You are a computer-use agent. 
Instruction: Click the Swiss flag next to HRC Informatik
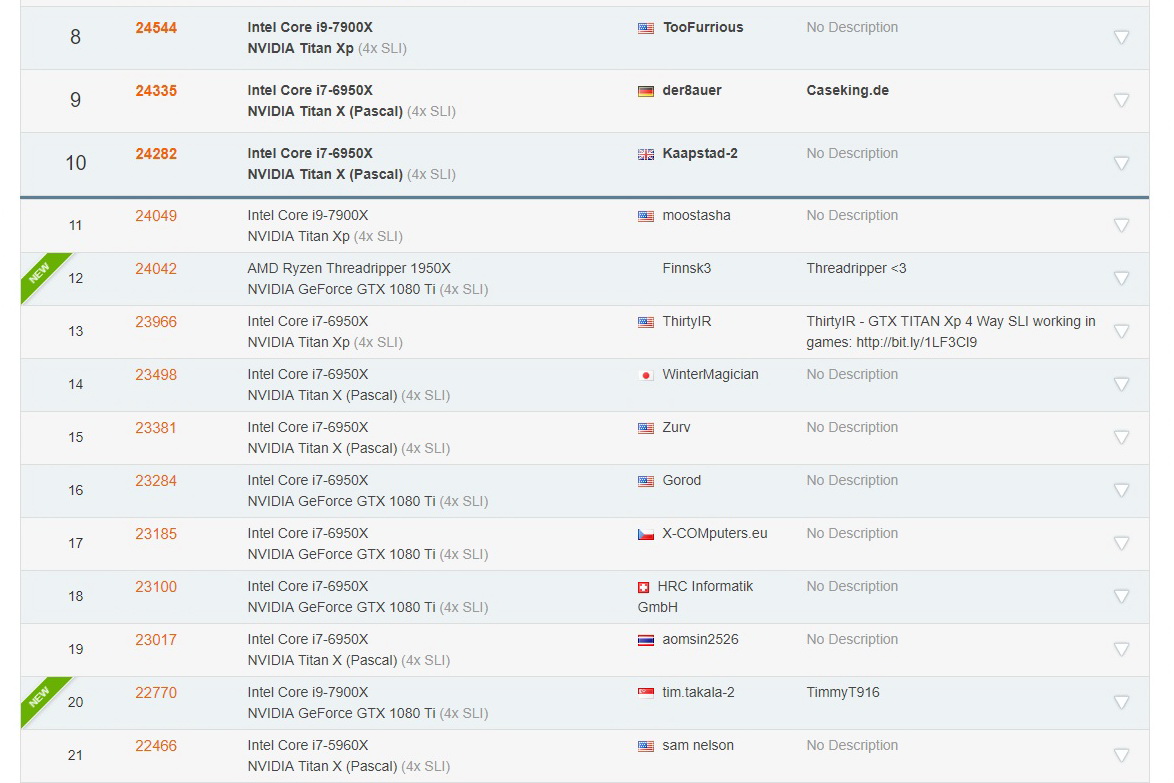click(x=643, y=588)
